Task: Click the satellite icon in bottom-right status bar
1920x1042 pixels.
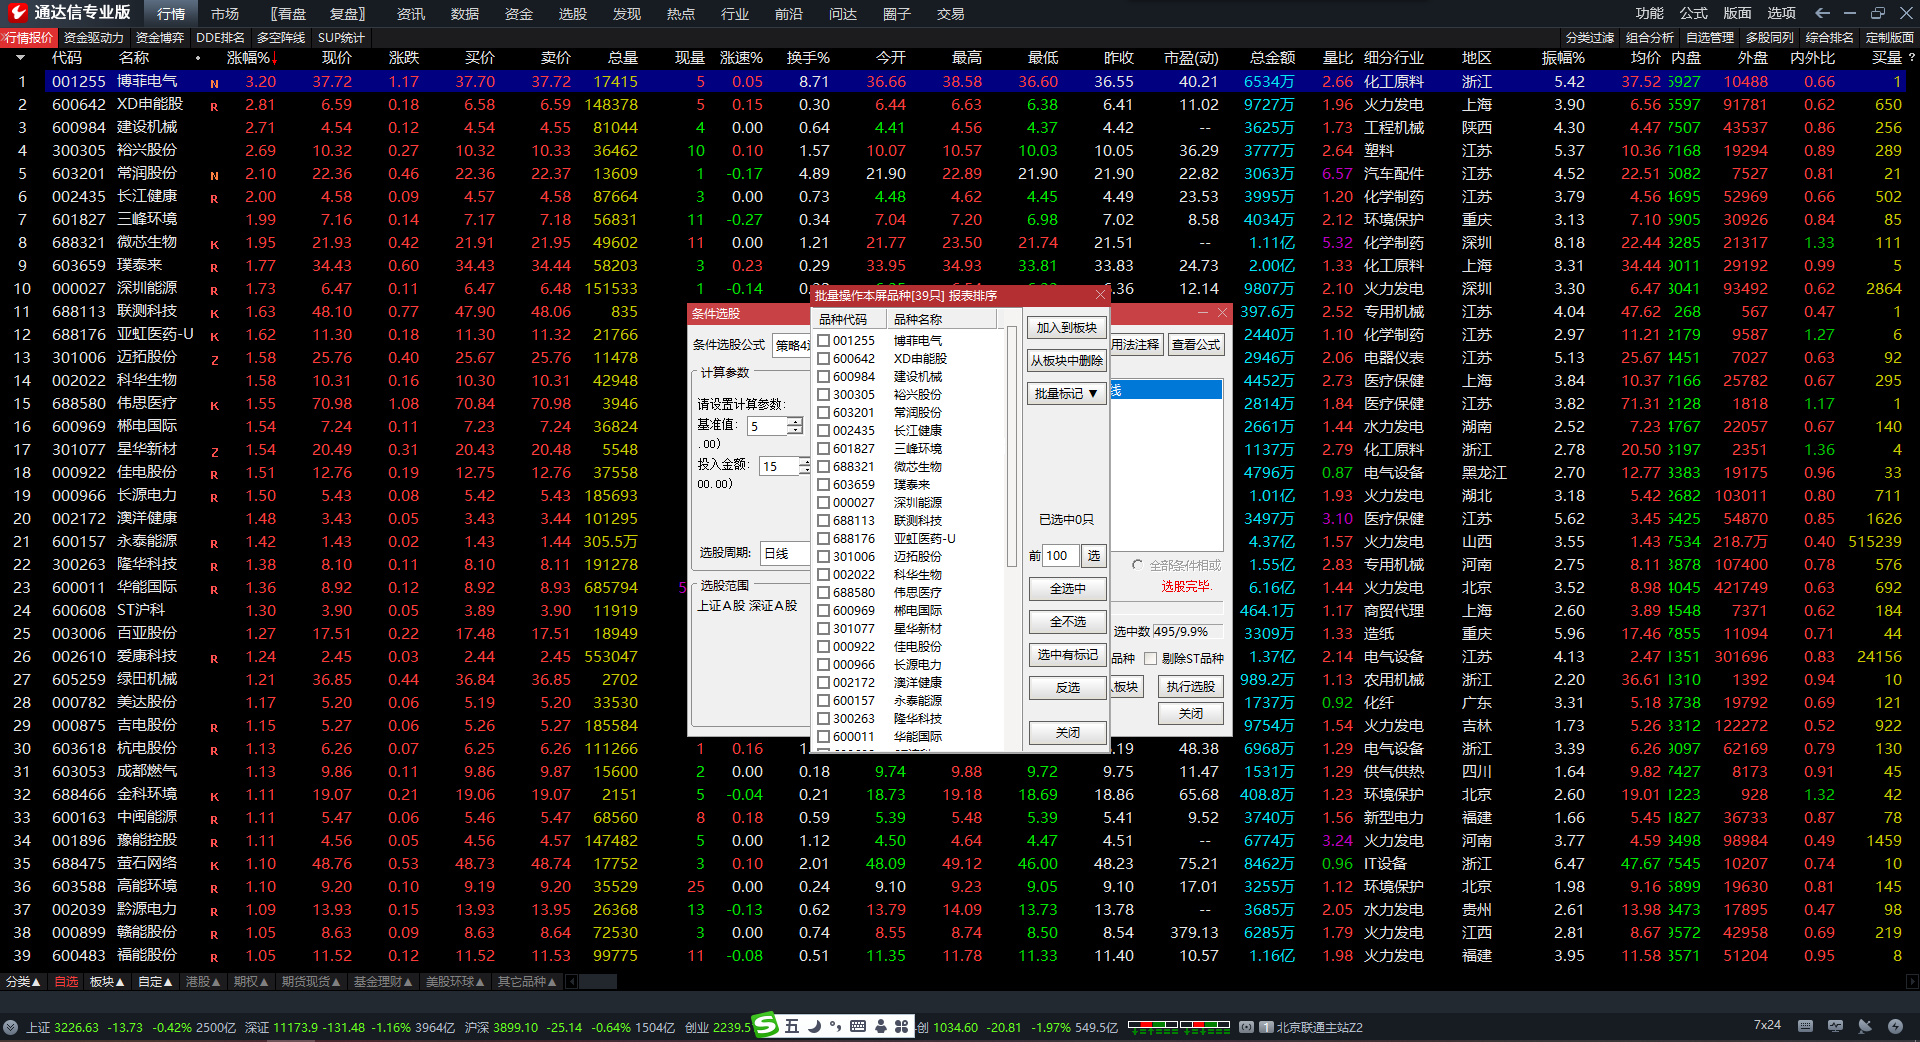Action: pyautogui.click(x=1865, y=1026)
